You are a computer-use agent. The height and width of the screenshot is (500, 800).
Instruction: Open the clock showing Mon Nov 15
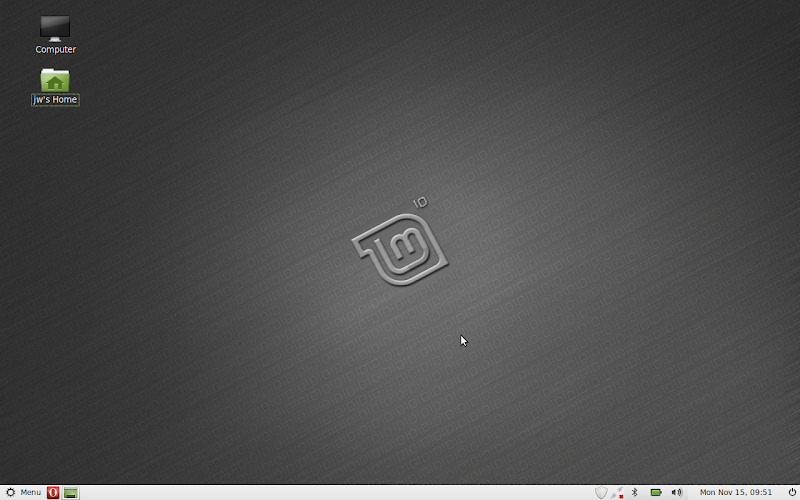click(736, 492)
